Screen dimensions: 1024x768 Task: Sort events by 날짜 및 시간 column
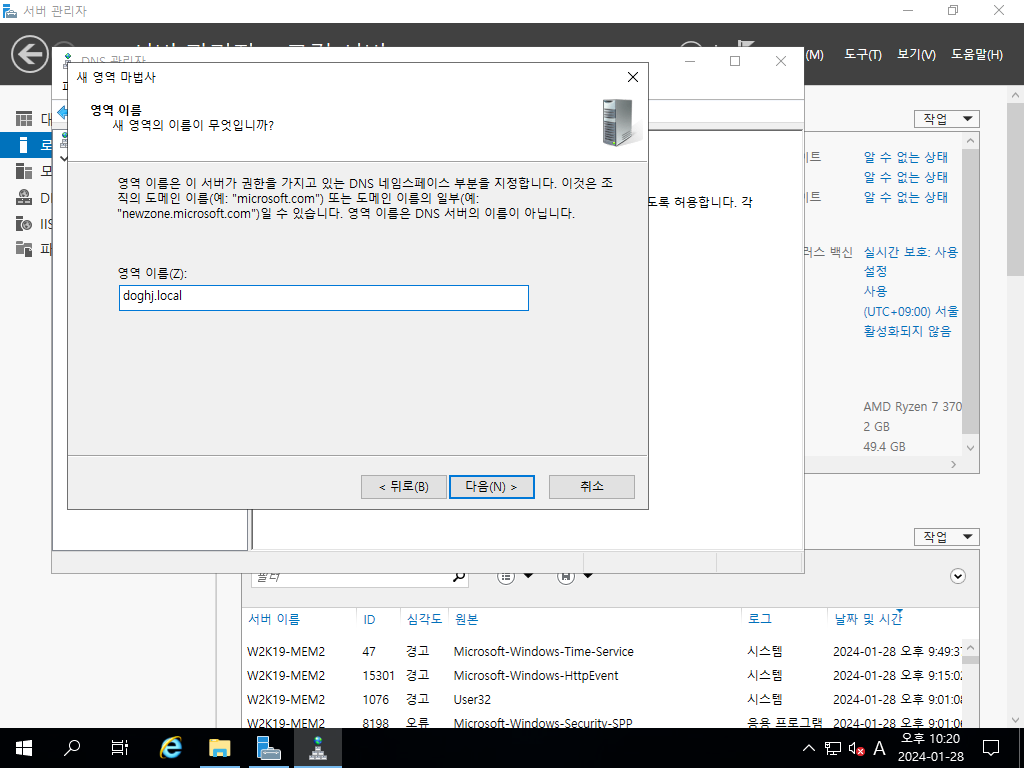pyautogui.click(x=868, y=619)
